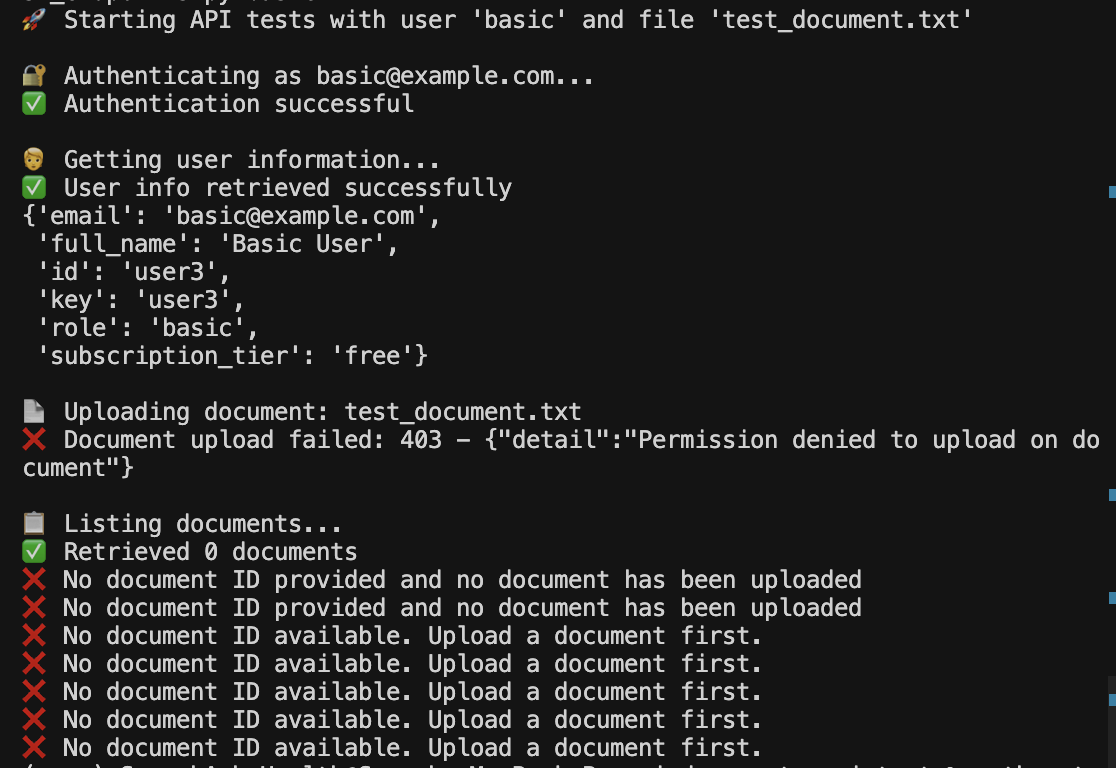Click the 'full_name' key in the user dict

pos(112,244)
